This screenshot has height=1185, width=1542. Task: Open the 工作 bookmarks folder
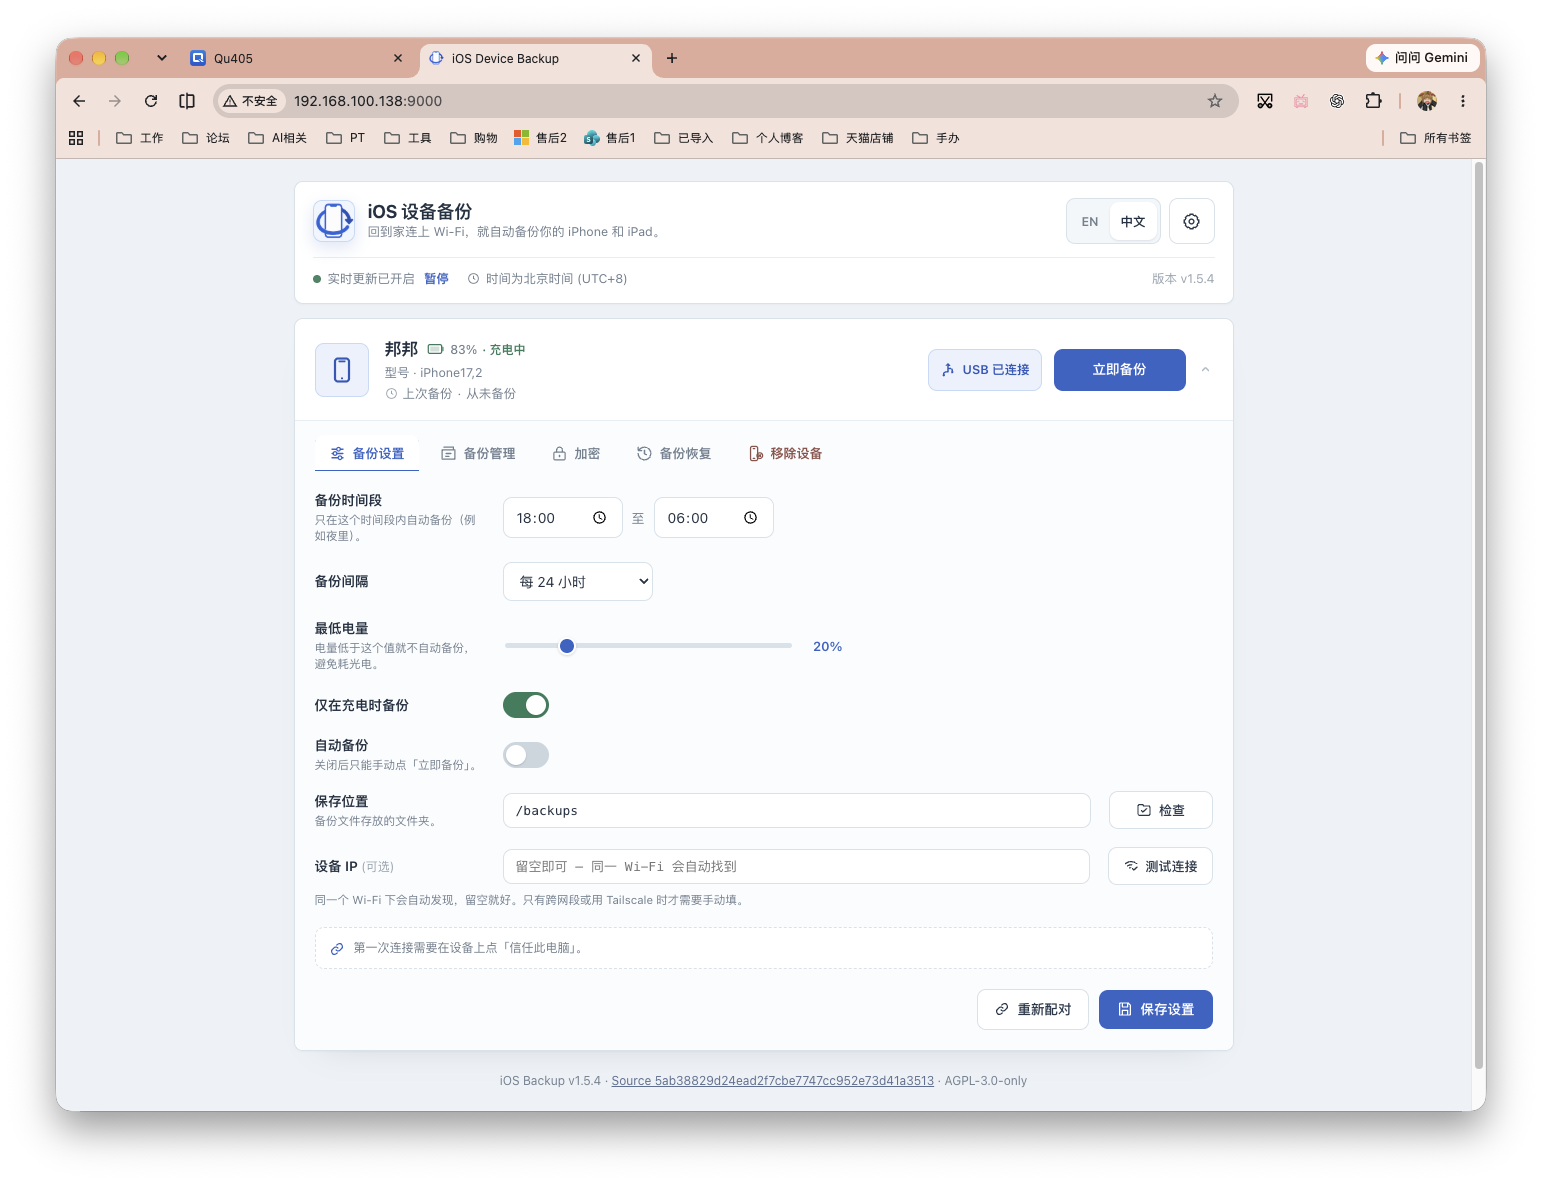pos(140,138)
